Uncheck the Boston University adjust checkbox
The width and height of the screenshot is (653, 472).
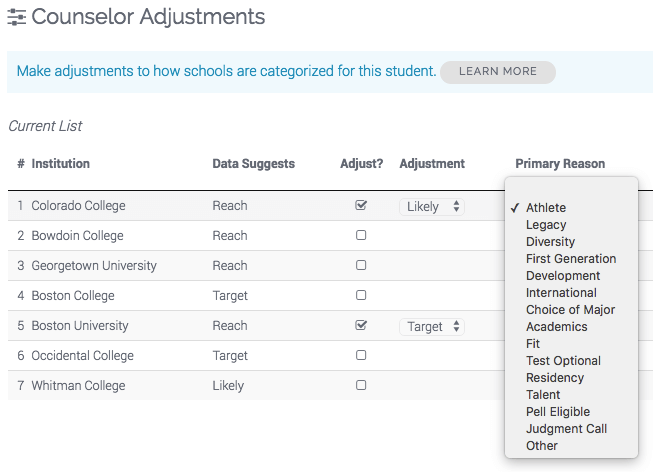point(361,325)
